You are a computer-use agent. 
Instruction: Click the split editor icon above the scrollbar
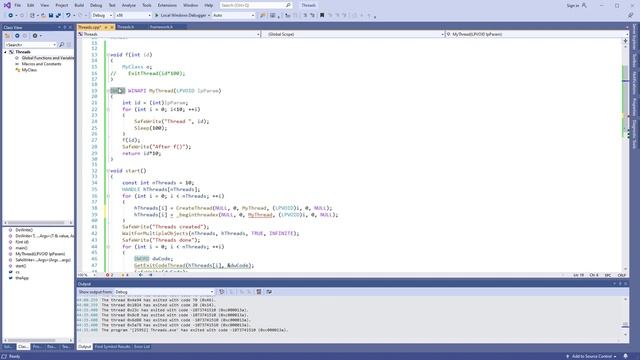click(x=625, y=41)
